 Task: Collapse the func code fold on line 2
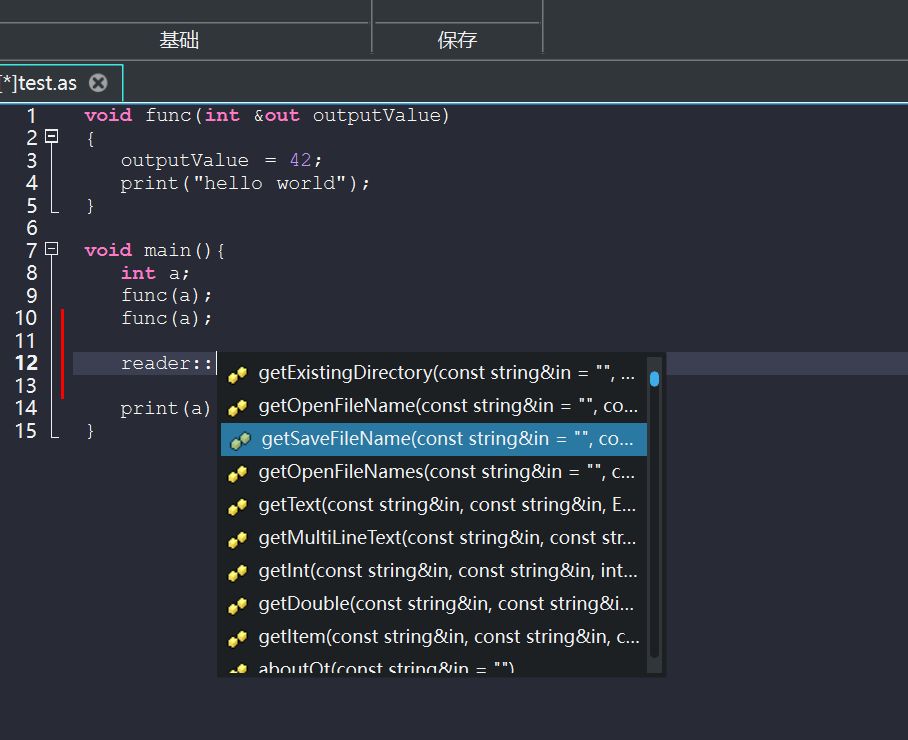click(x=52, y=137)
